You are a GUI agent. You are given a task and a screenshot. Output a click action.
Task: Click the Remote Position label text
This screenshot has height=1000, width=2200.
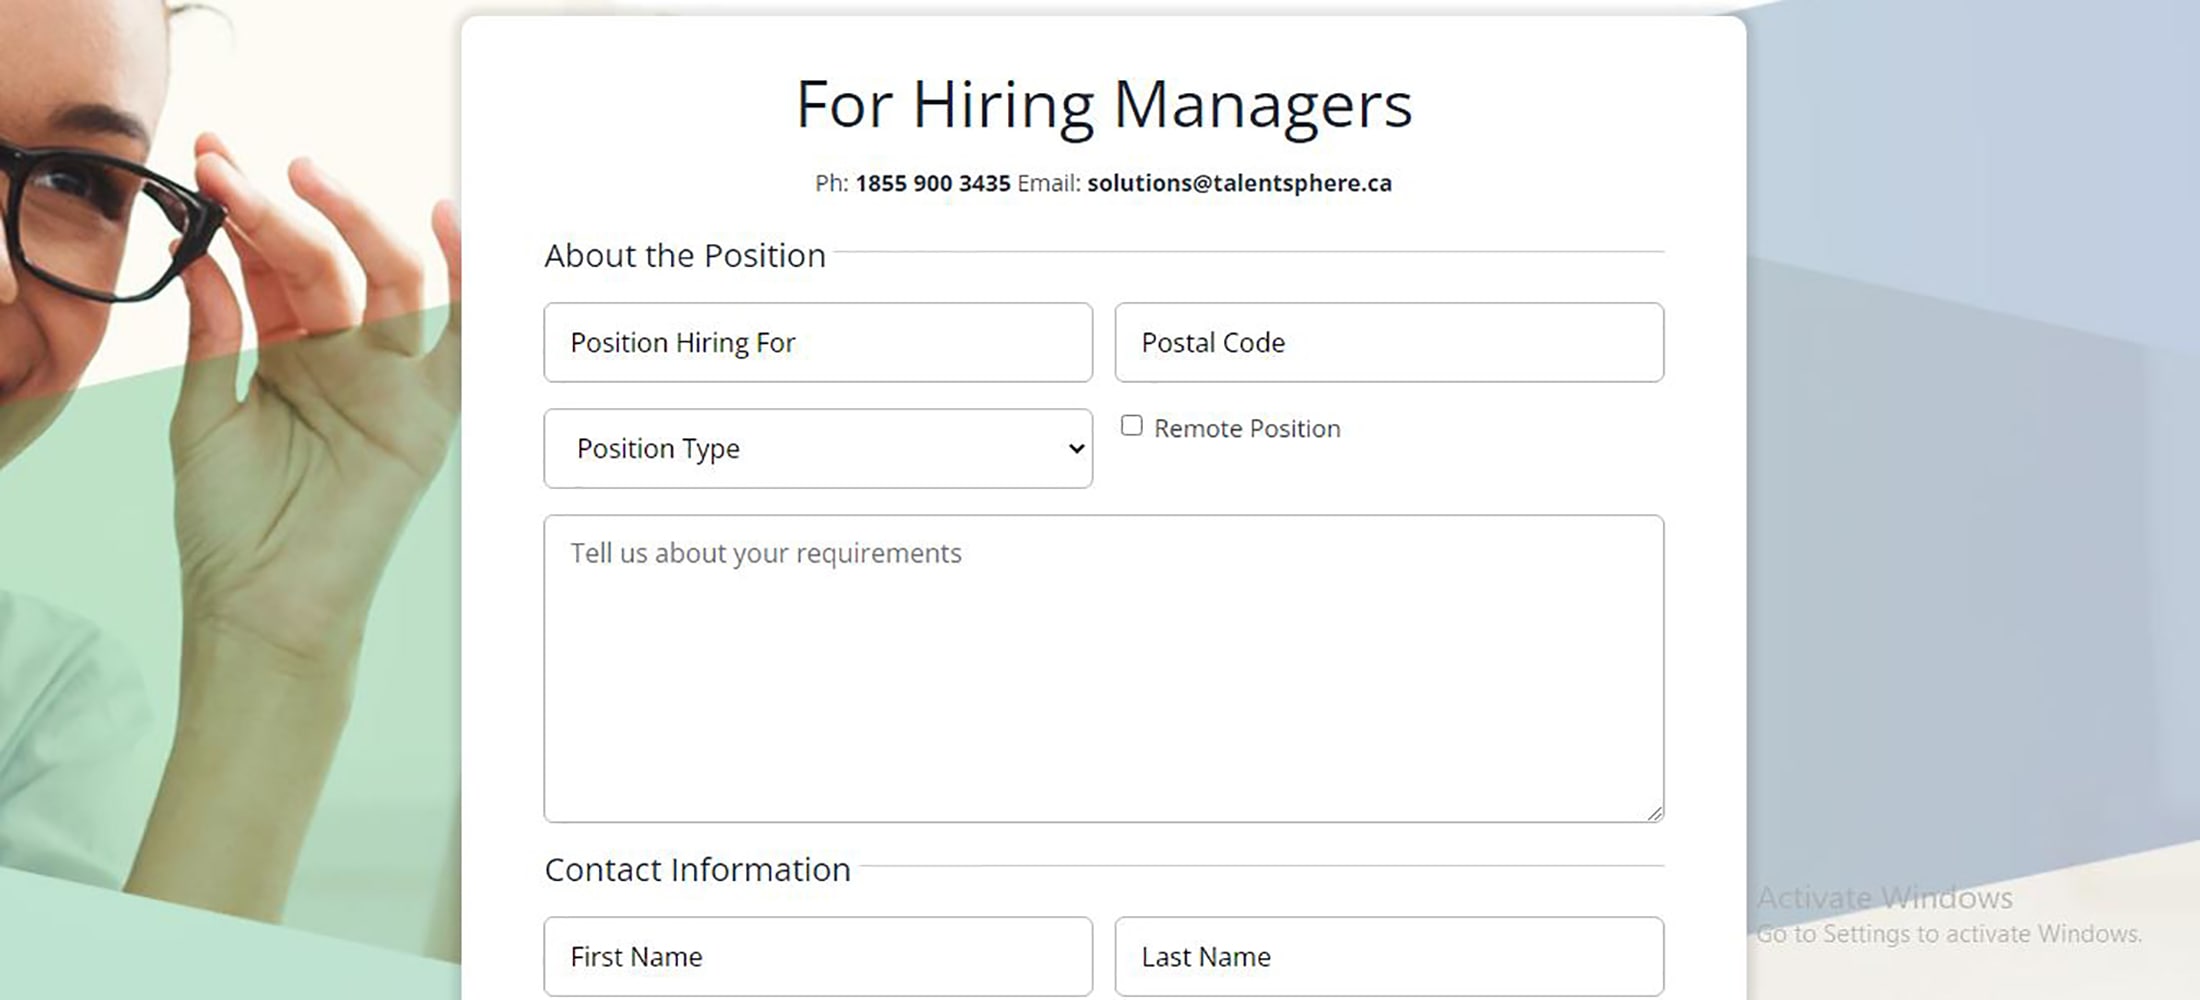1246,429
